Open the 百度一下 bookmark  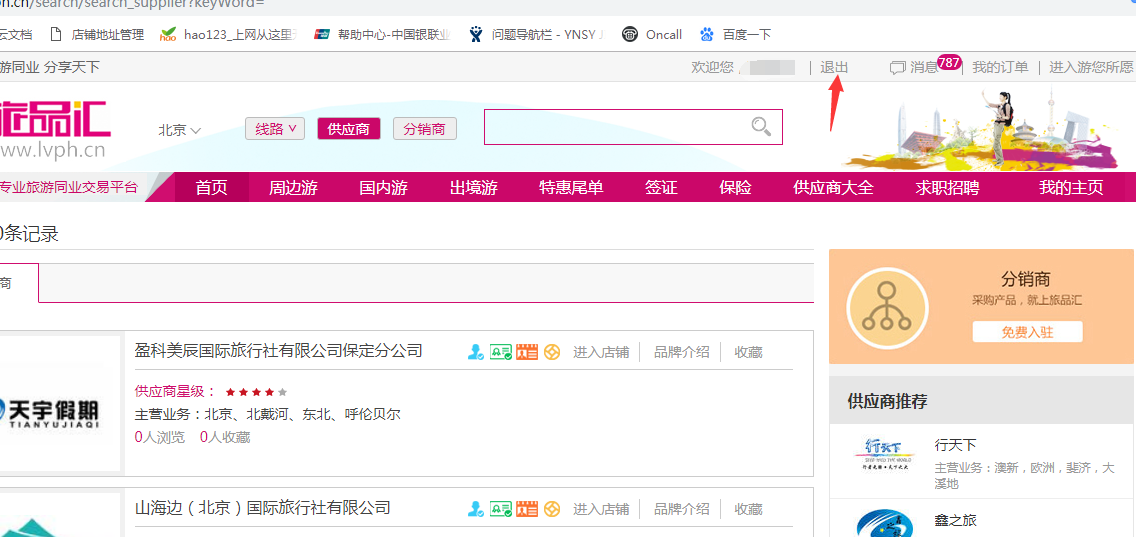click(735, 34)
